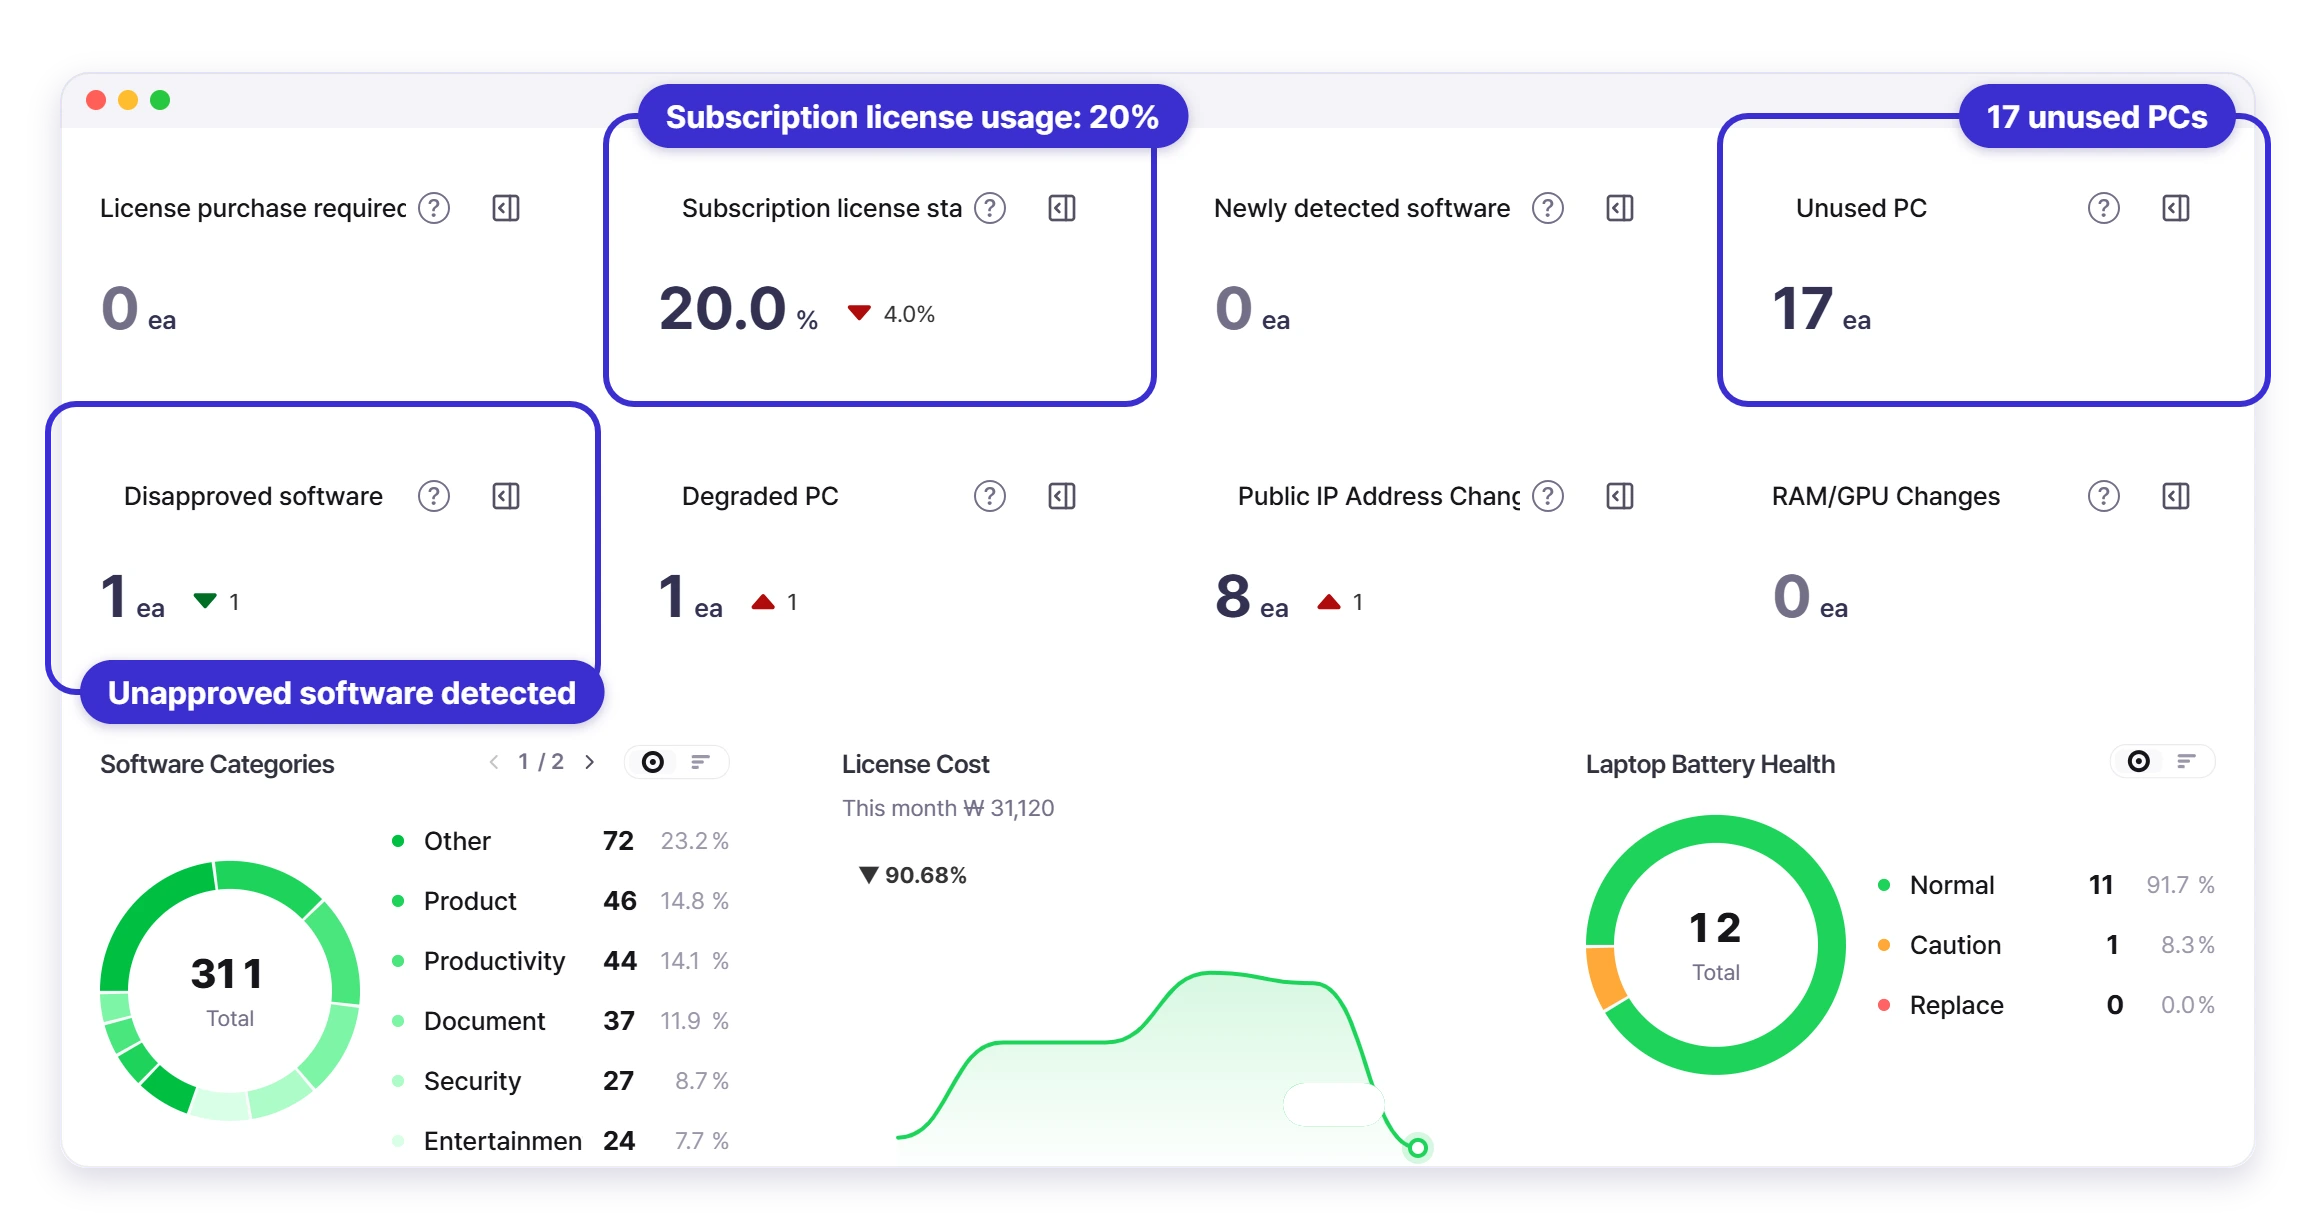The height and width of the screenshot is (1228, 2316).
Task: Expand License purchase required side panel
Action: [506, 208]
